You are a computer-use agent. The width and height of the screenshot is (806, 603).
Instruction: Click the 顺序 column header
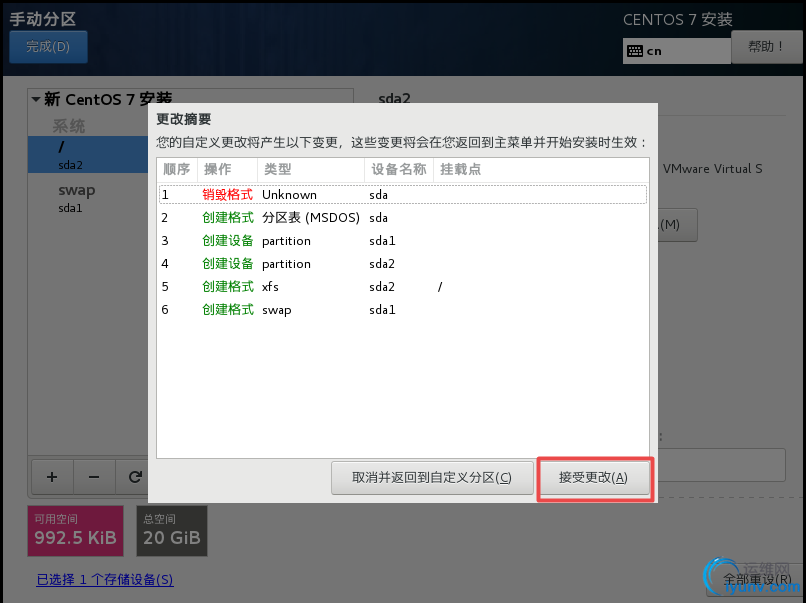coord(177,170)
